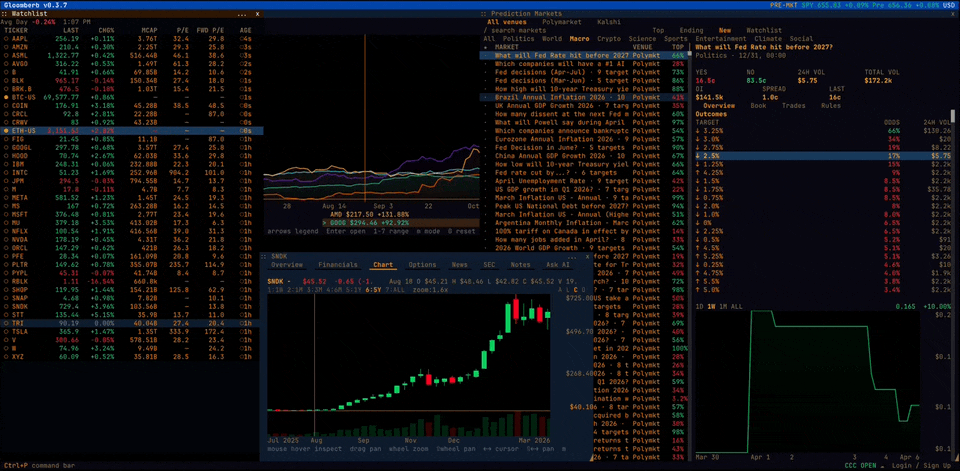Select the Eurozone Annual Inflation 2026 market

tap(583, 138)
